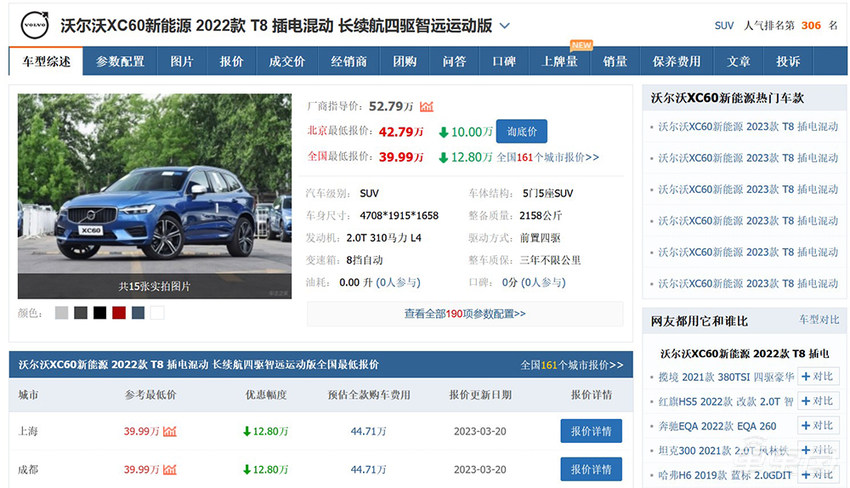Click plus compare icon for 奔驰EQA 2022款
Screen dimensions: 850x488
(817, 425)
